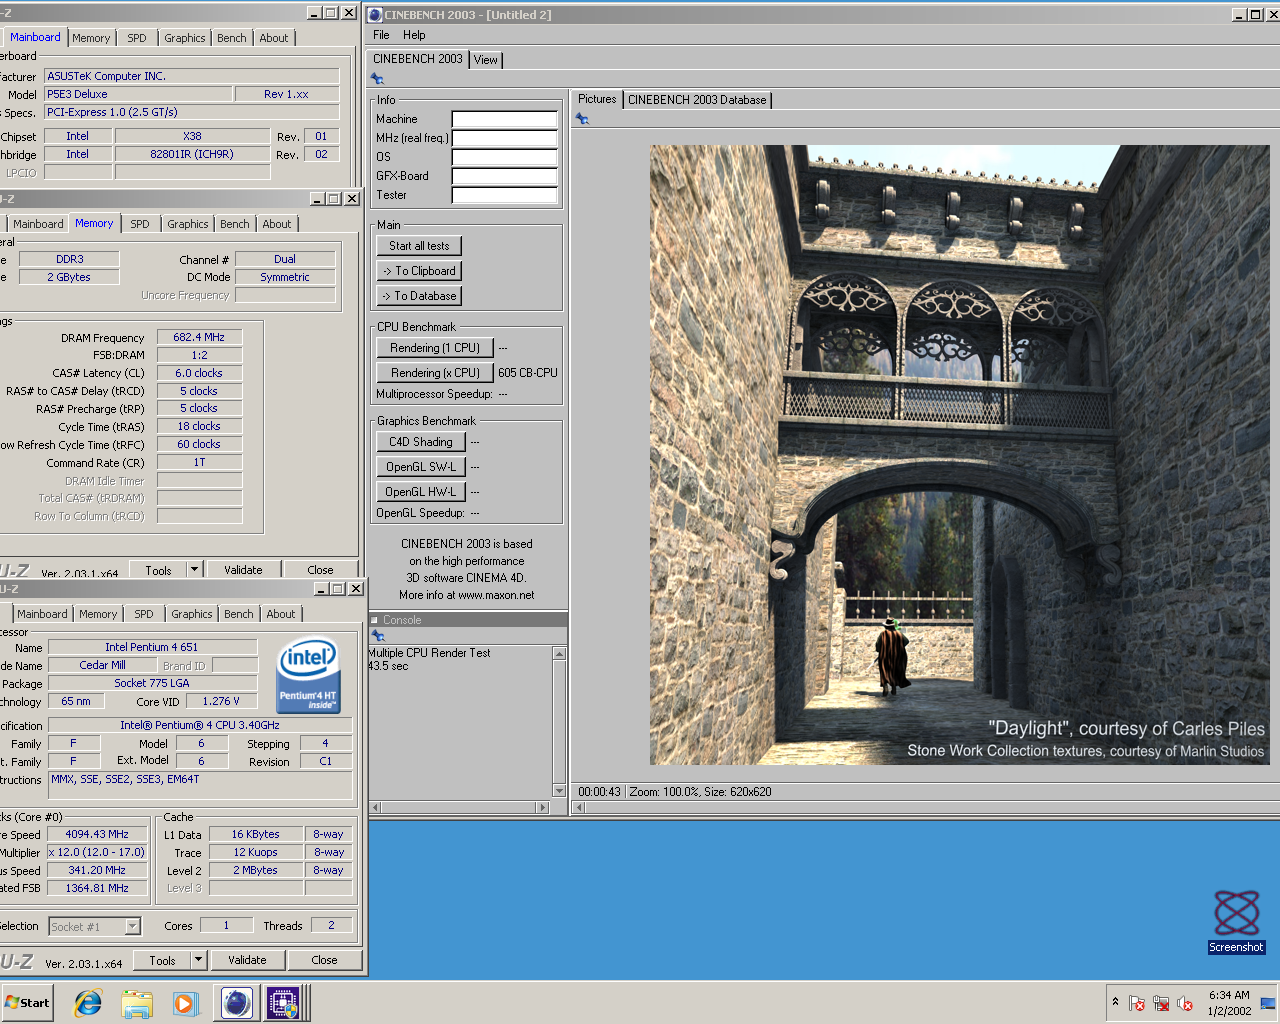This screenshot has width=1280, height=1024.
Task: Open Internet Explorer from the taskbar
Action: pyautogui.click(x=88, y=1003)
